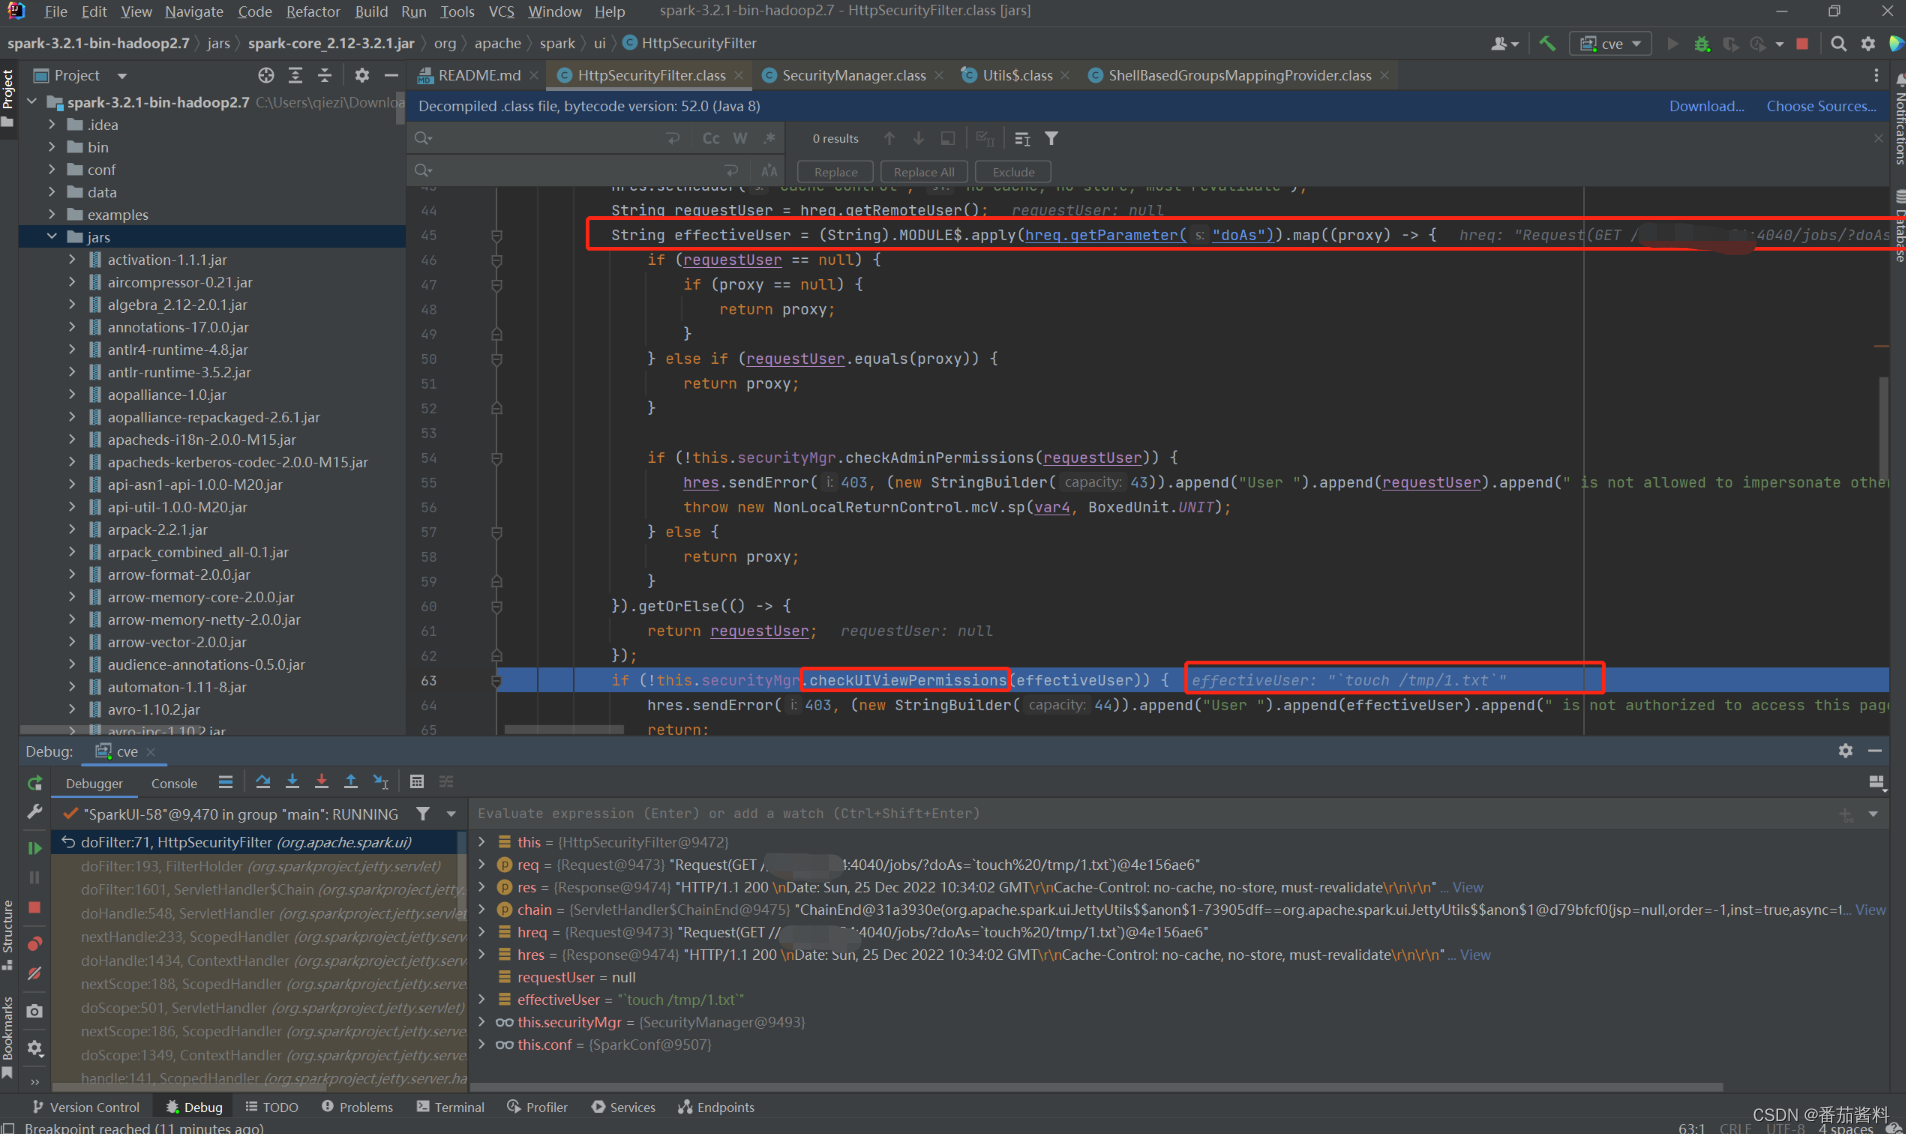Open thread selector dropdown arrow

pyautogui.click(x=451, y=814)
